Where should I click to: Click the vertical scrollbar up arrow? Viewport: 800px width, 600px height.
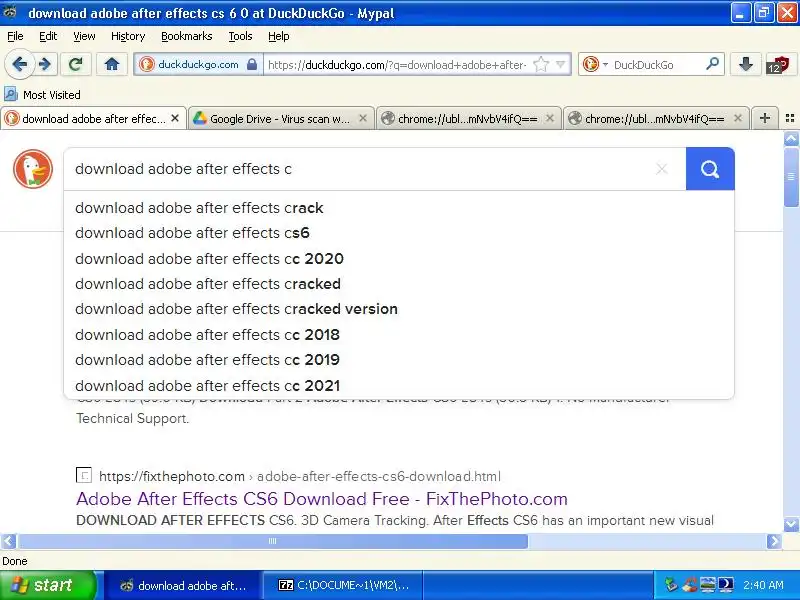click(x=791, y=138)
